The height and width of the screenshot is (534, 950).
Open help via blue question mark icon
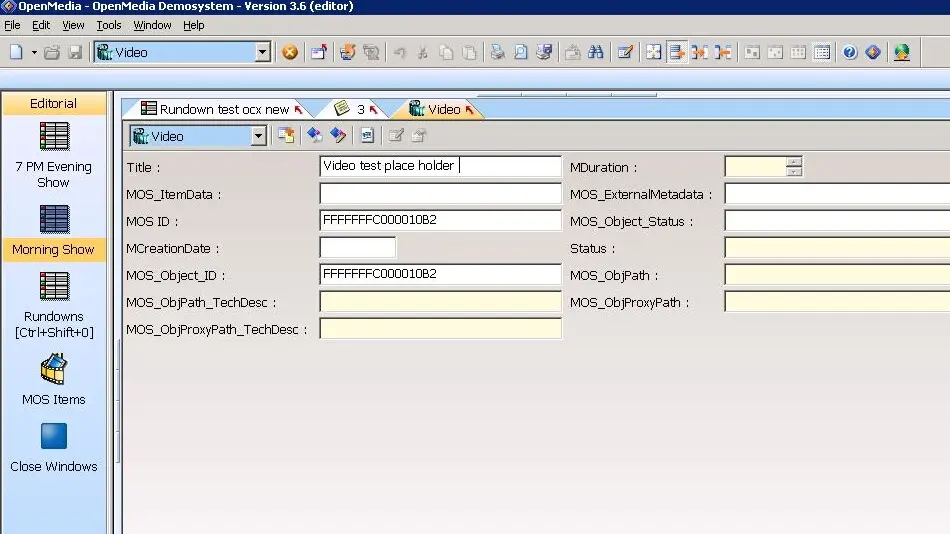point(850,52)
